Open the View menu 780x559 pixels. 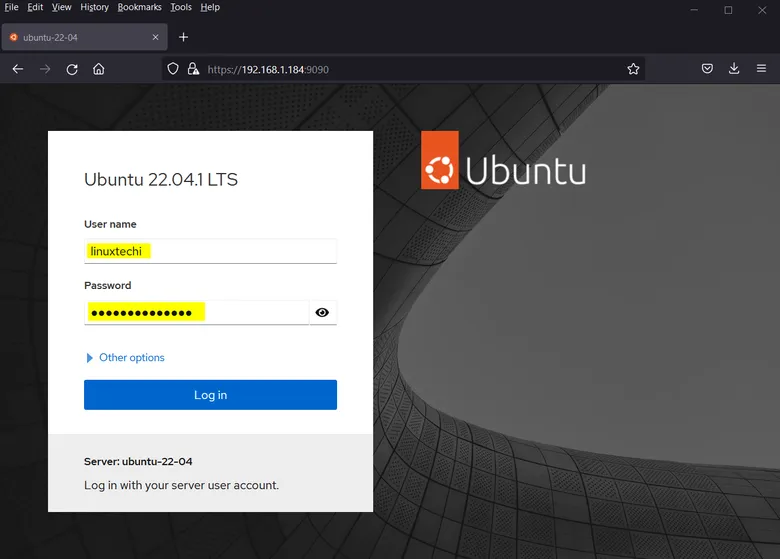(x=61, y=7)
